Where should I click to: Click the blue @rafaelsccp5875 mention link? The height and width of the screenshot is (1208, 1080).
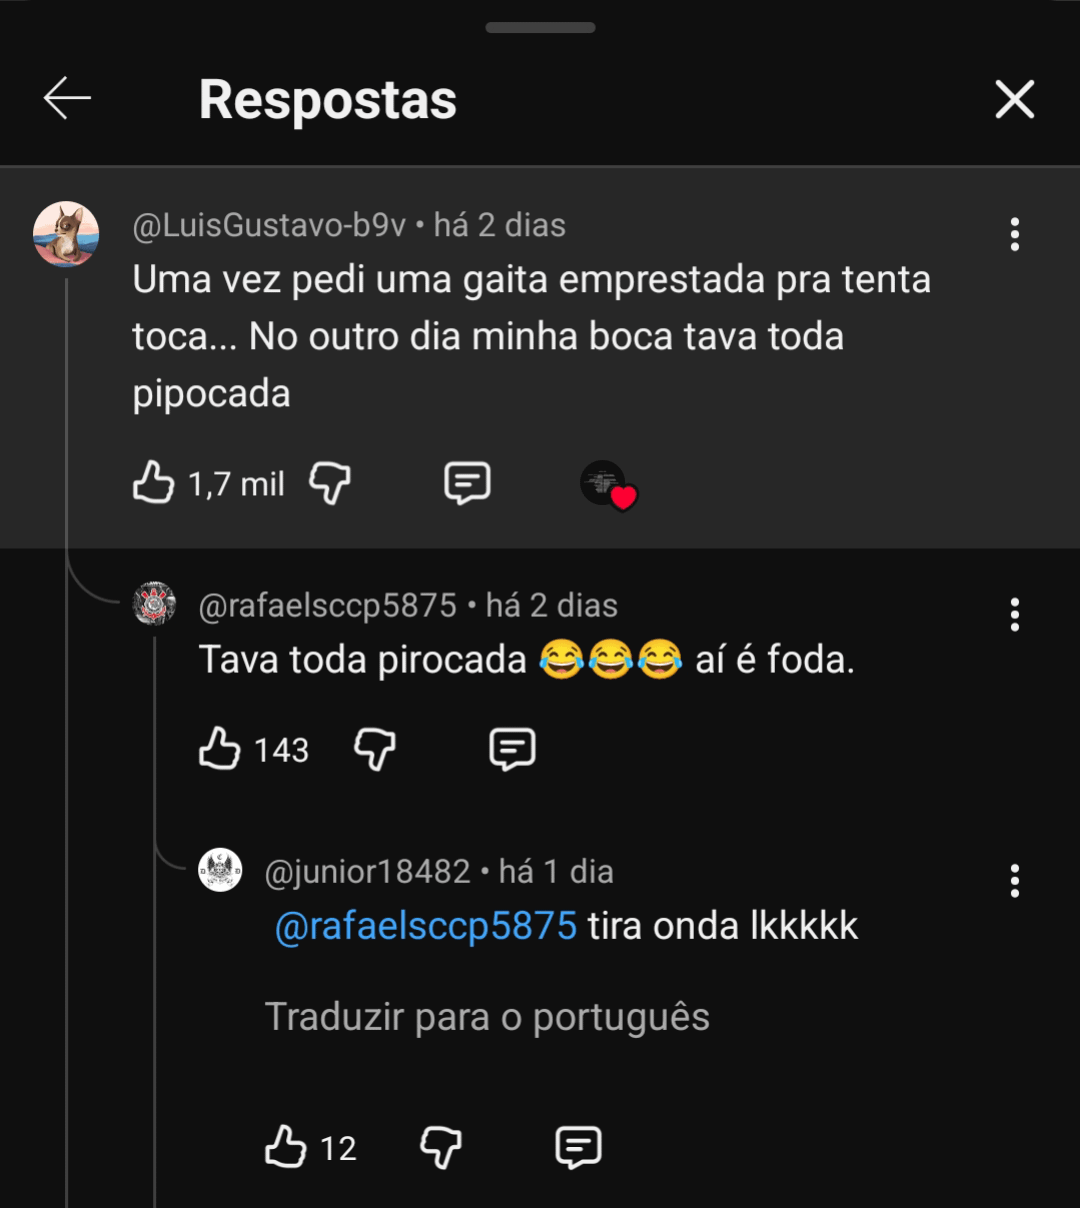426,926
